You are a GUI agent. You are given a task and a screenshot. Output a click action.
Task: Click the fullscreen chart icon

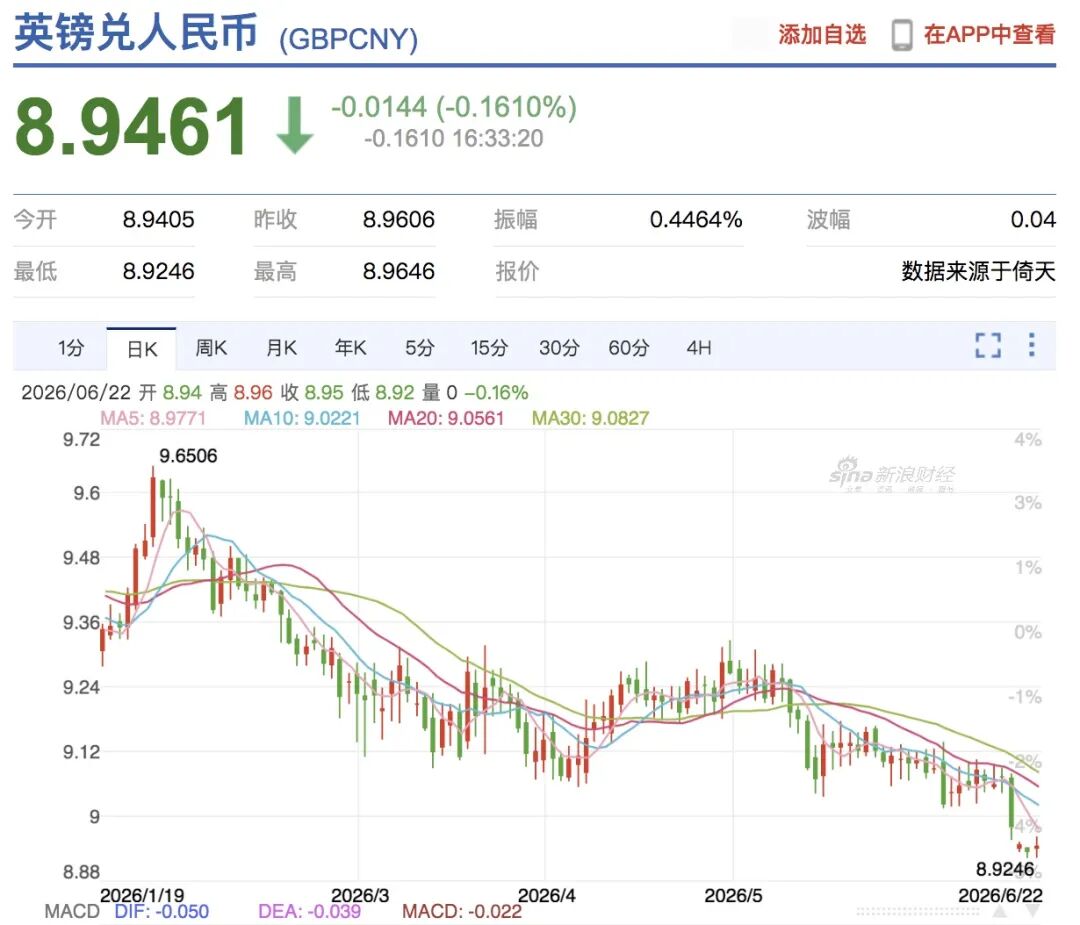[988, 345]
